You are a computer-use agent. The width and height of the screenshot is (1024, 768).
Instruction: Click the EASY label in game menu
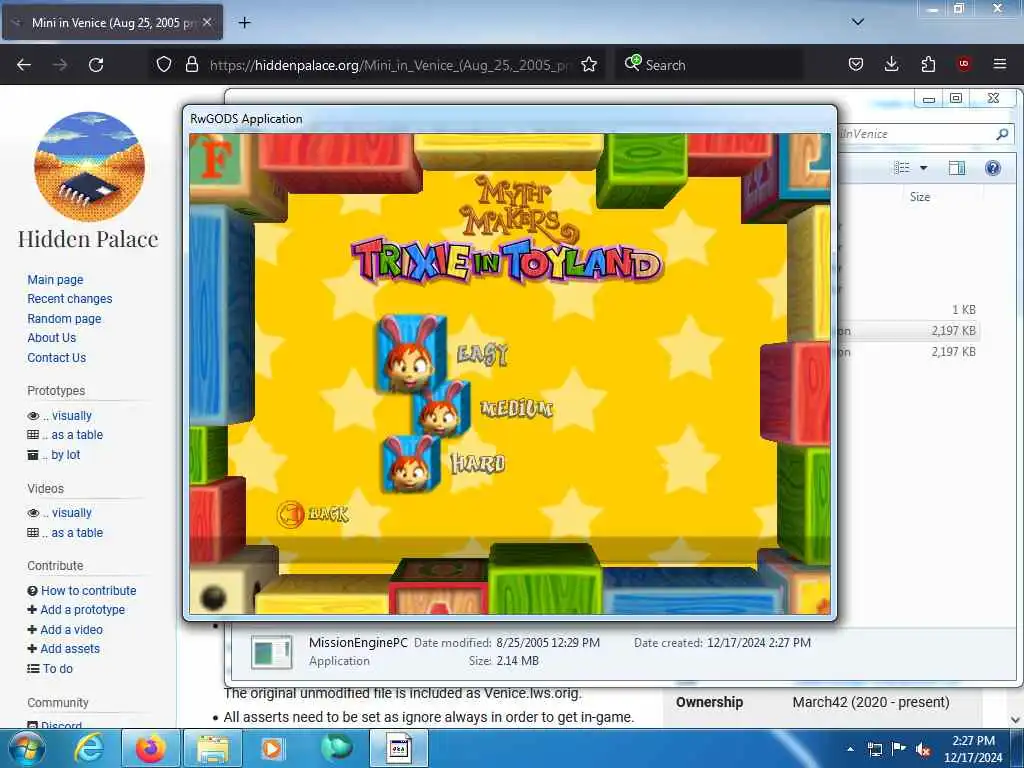click(483, 355)
